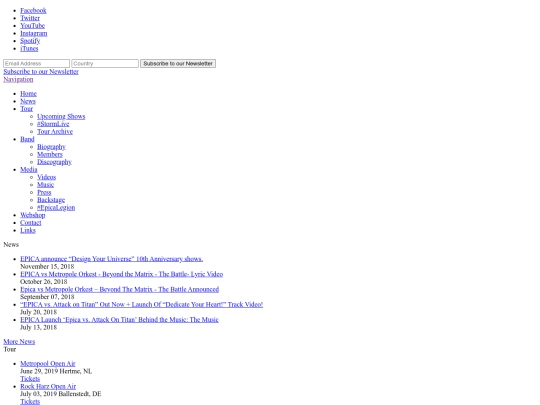Visit the Webshop link
This screenshot has width=540, height=405.
(x=33, y=215)
